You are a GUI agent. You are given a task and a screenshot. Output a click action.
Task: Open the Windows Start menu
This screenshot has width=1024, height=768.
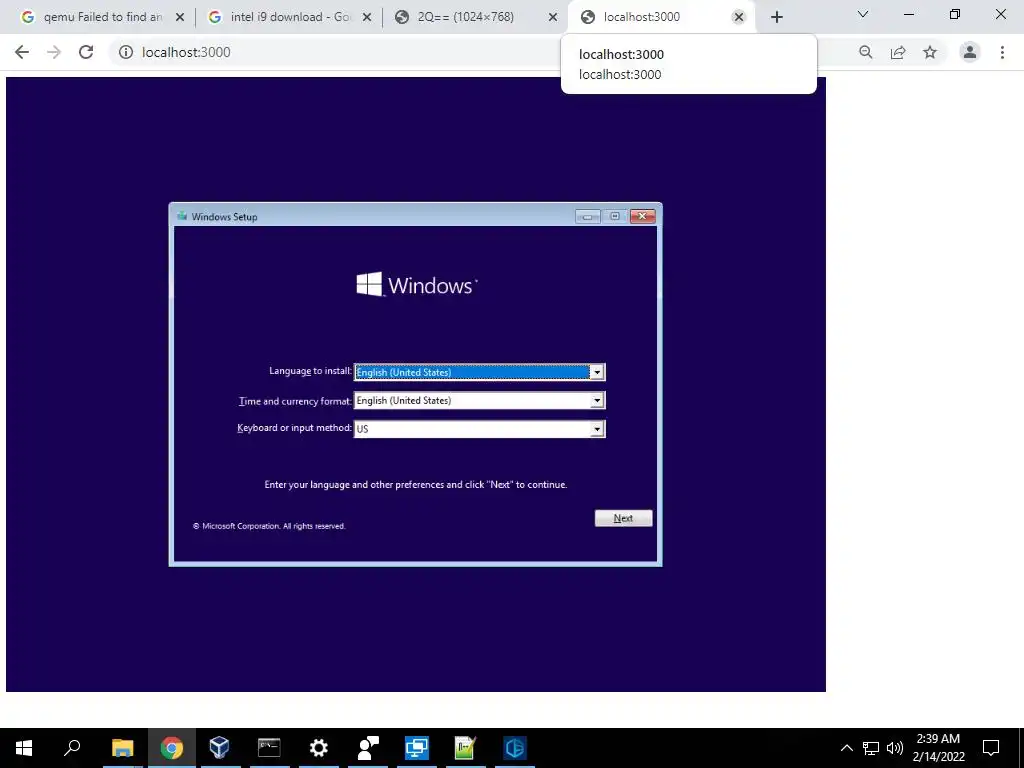pyautogui.click(x=24, y=748)
